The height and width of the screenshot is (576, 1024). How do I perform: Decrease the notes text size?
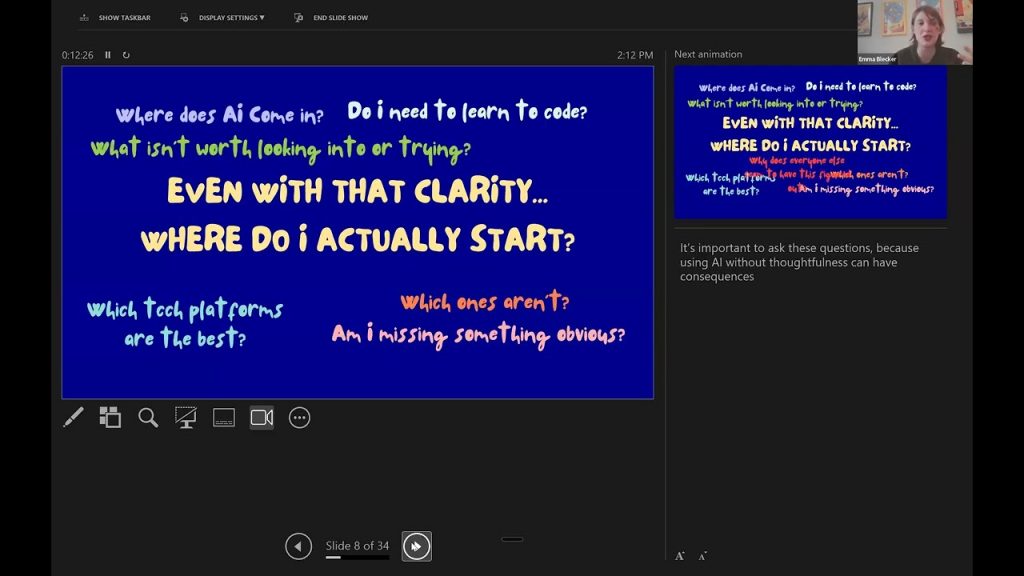point(702,556)
